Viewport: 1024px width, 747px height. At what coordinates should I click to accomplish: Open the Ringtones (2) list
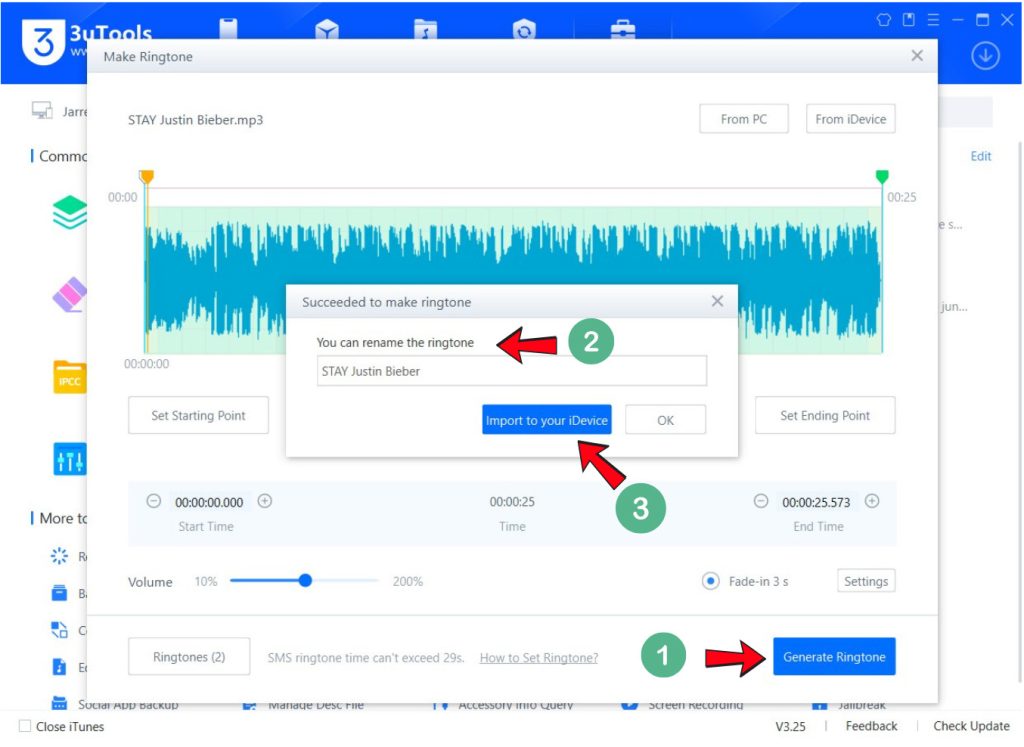click(x=189, y=656)
